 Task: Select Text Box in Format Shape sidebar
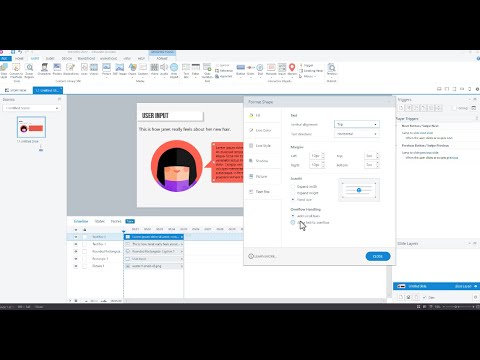coord(262,192)
